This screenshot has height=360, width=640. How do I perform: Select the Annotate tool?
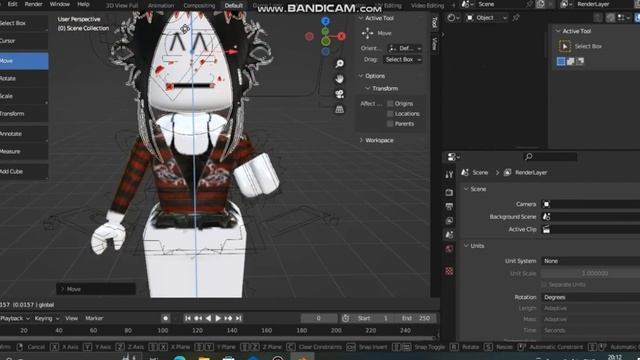pyautogui.click(x=24, y=133)
